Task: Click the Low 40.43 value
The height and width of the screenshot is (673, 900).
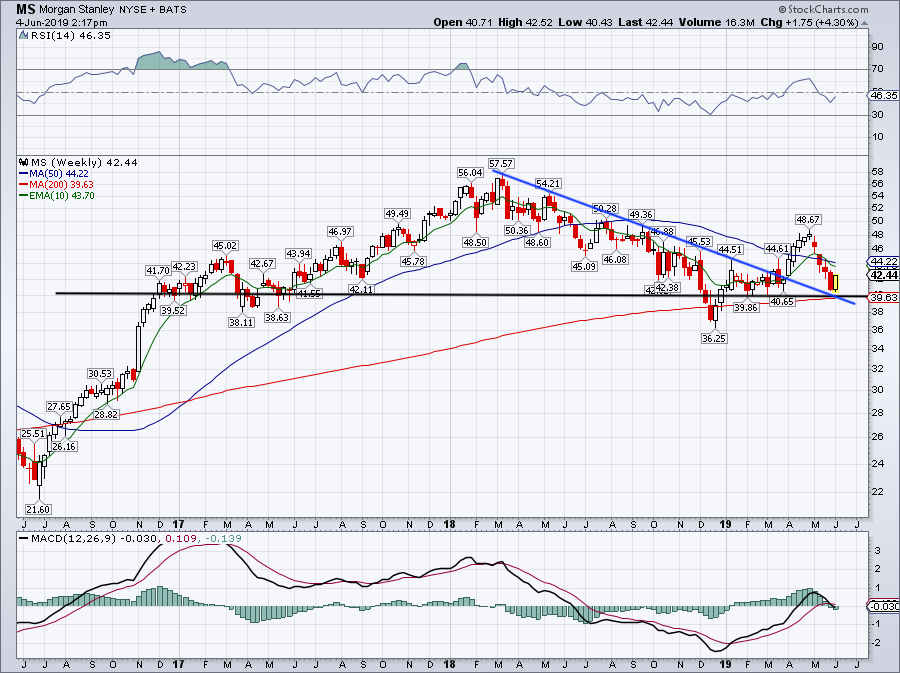Action: click(585, 22)
